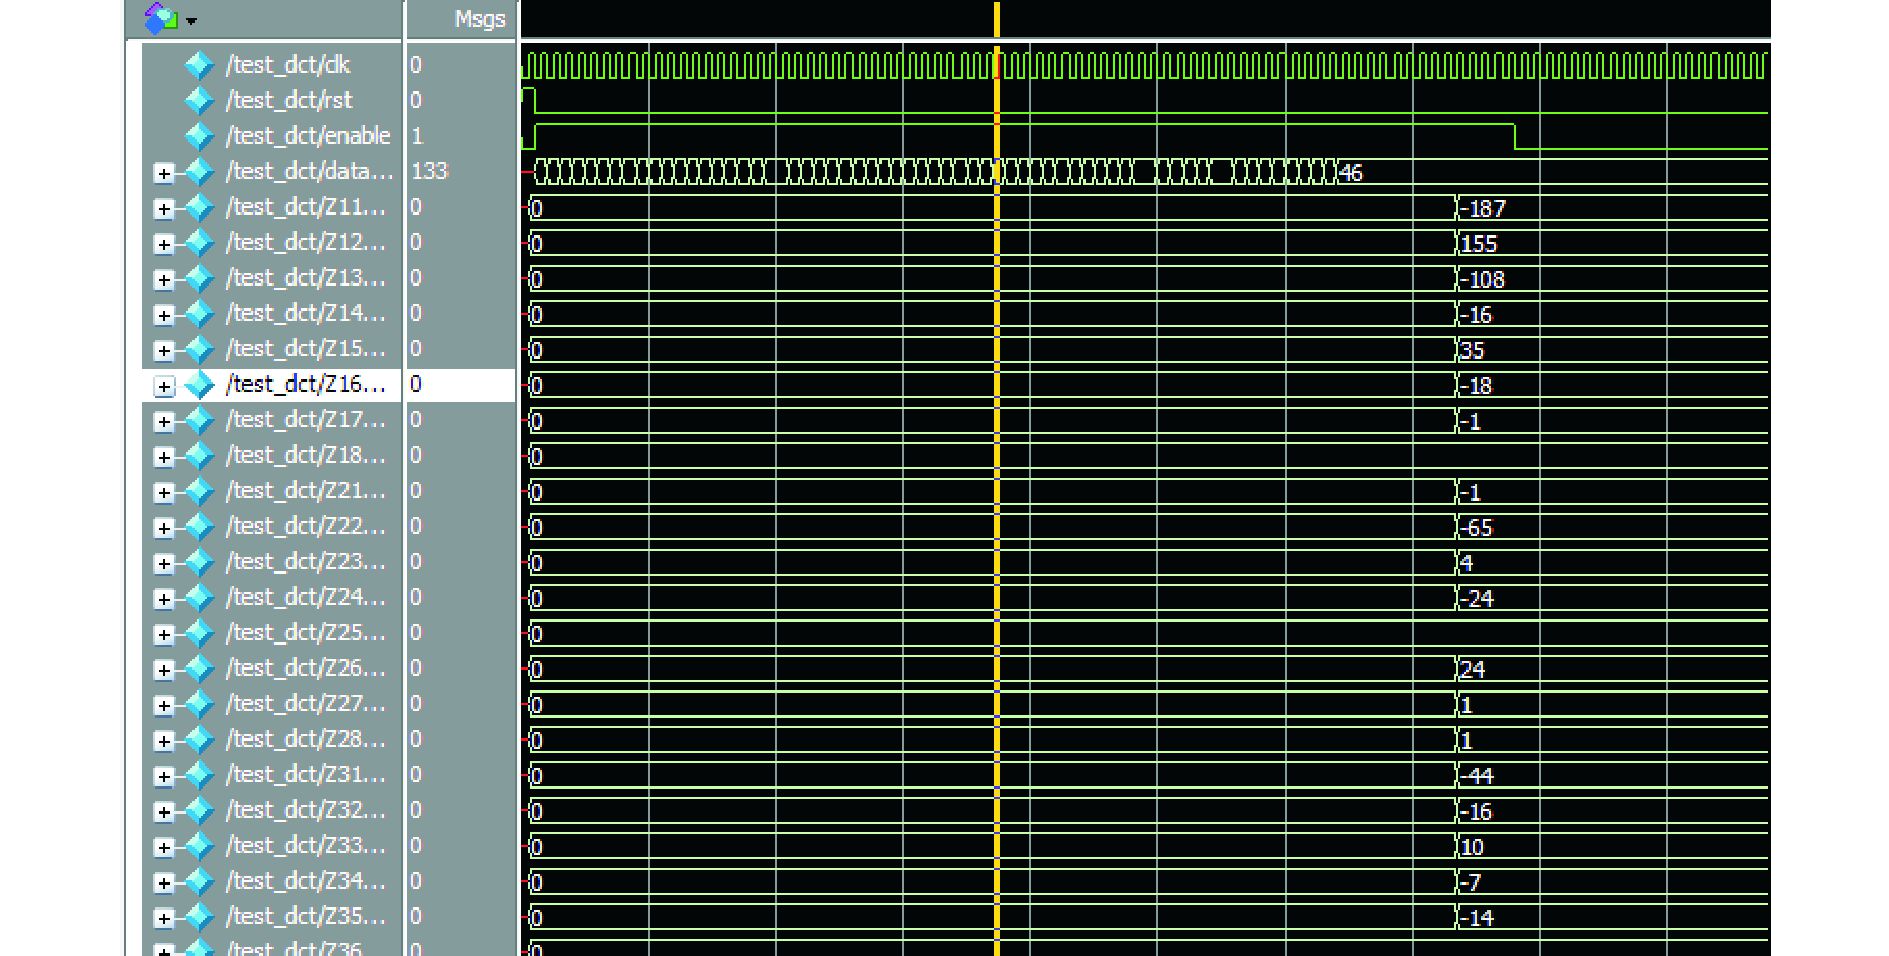Click the diamond icon beside /test_dct/Z28
Image resolution: width=1889 pixels, height=956 pixels.
pos(199,739)
